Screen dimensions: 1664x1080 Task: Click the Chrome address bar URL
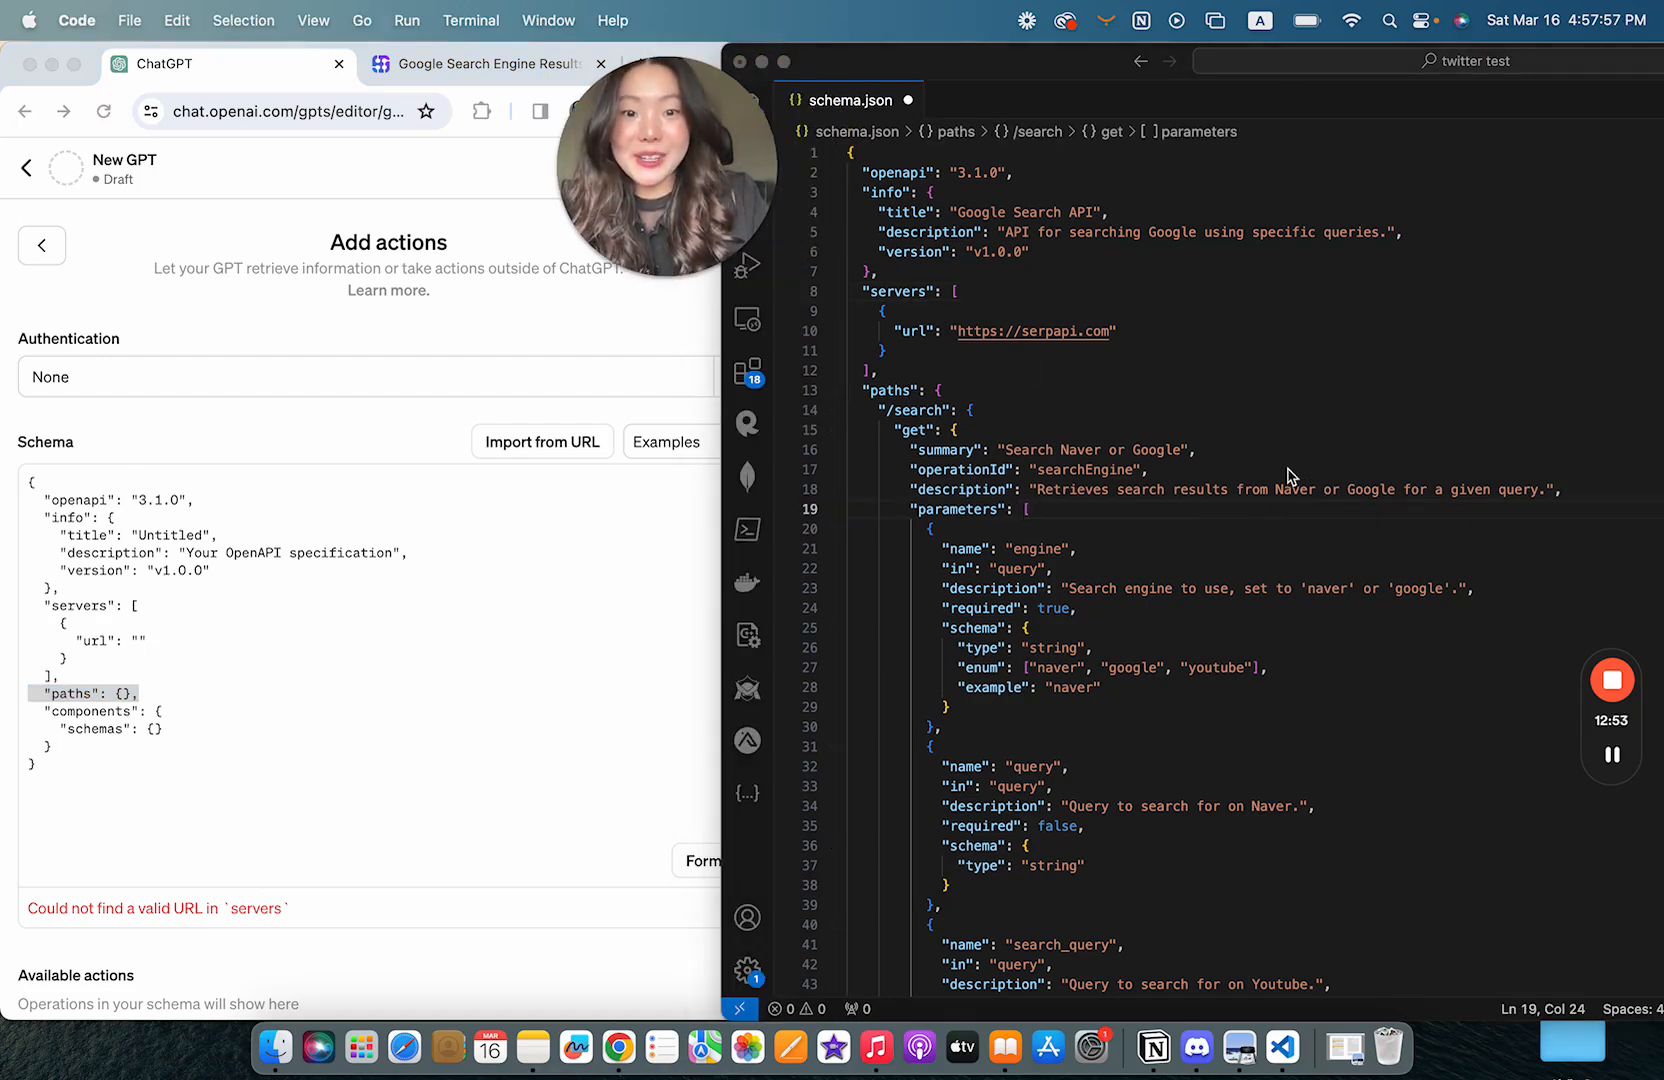tap(288, 111)
